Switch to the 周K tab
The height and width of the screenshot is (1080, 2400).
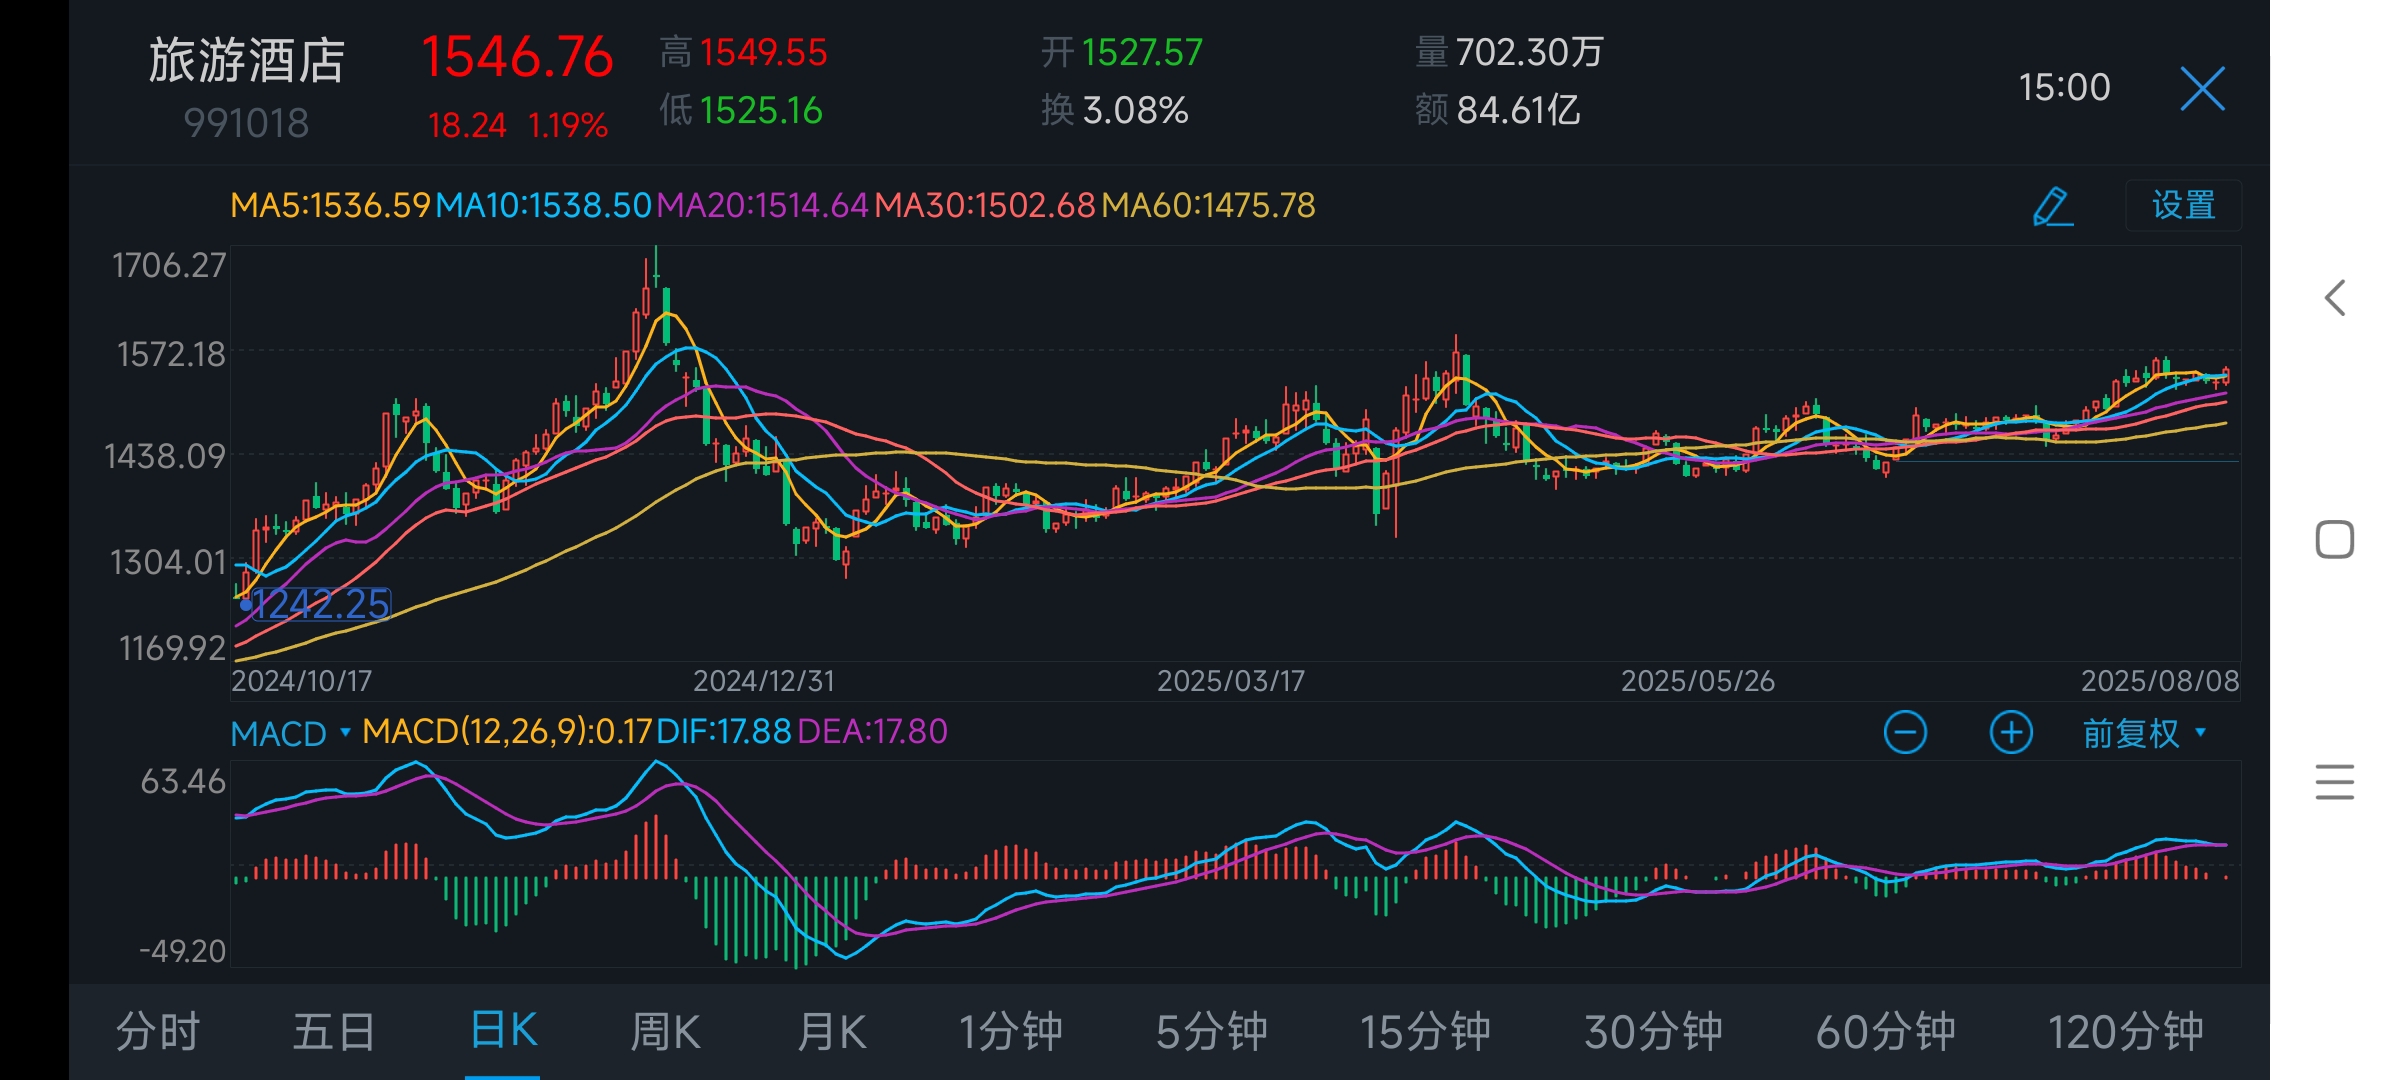[x=665, y=1031]
